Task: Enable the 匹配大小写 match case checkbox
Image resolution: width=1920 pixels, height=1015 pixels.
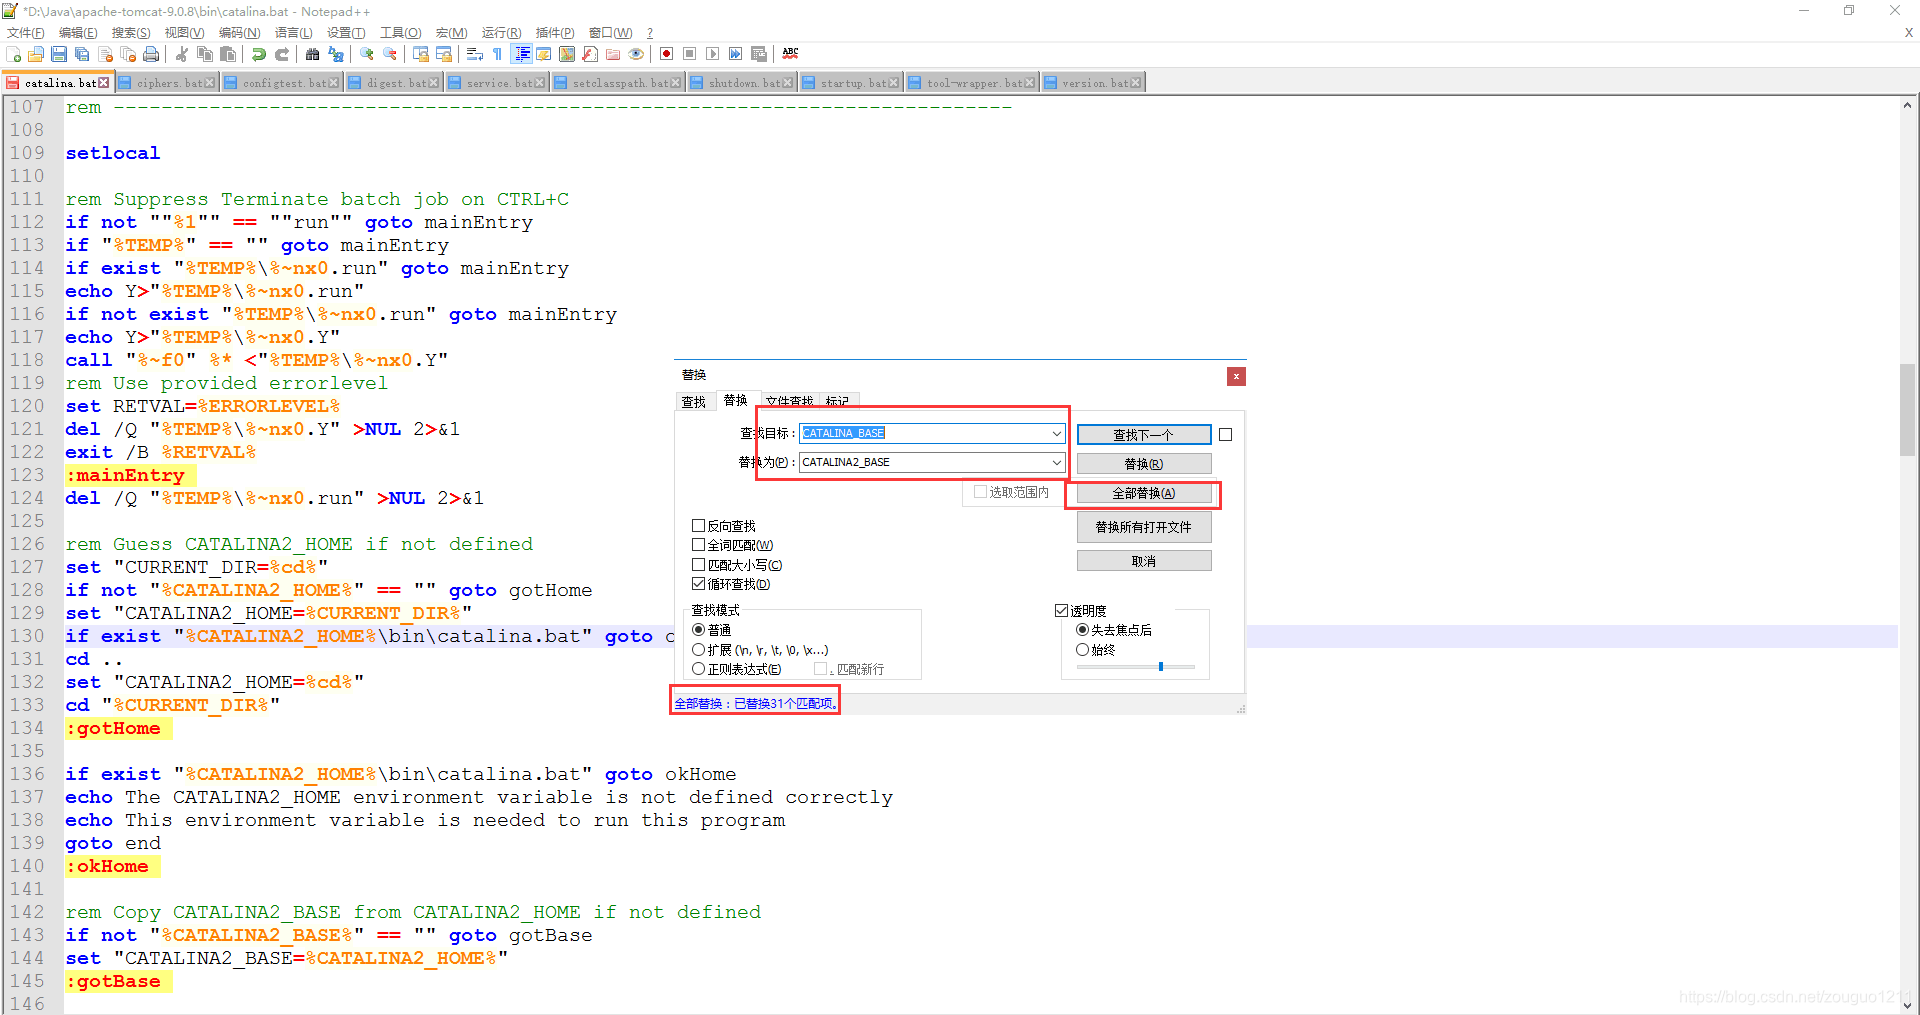Action: point(699,565)
